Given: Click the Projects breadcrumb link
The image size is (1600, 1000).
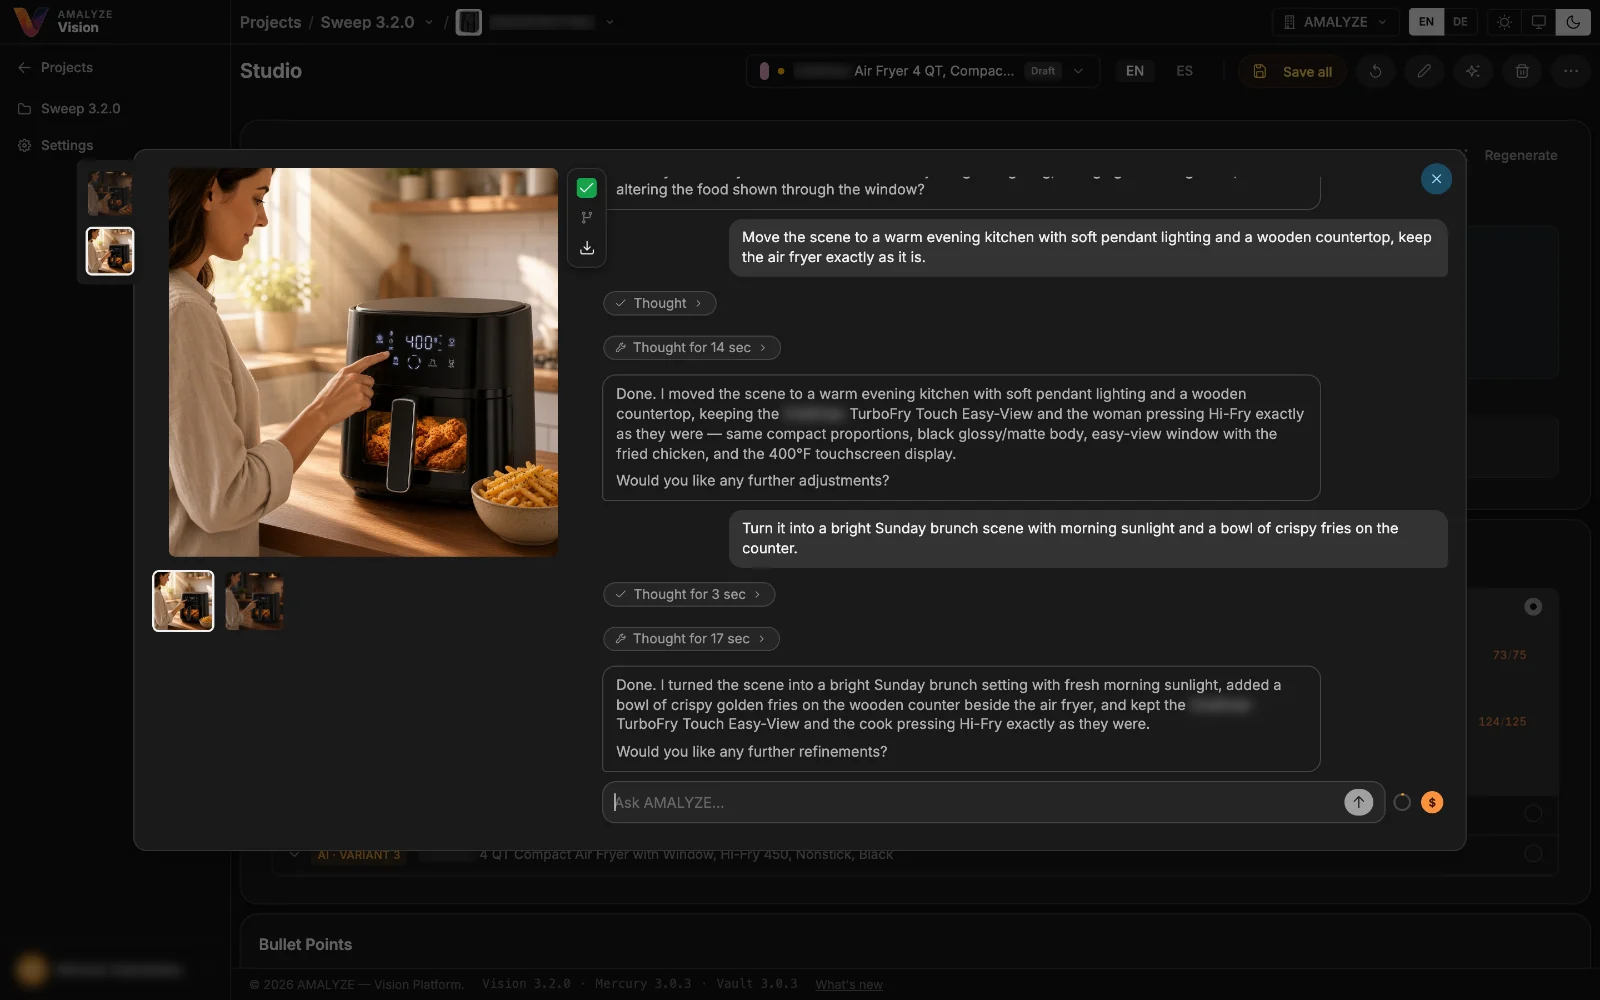Looking at the screenshot, I should coord(270,22).
